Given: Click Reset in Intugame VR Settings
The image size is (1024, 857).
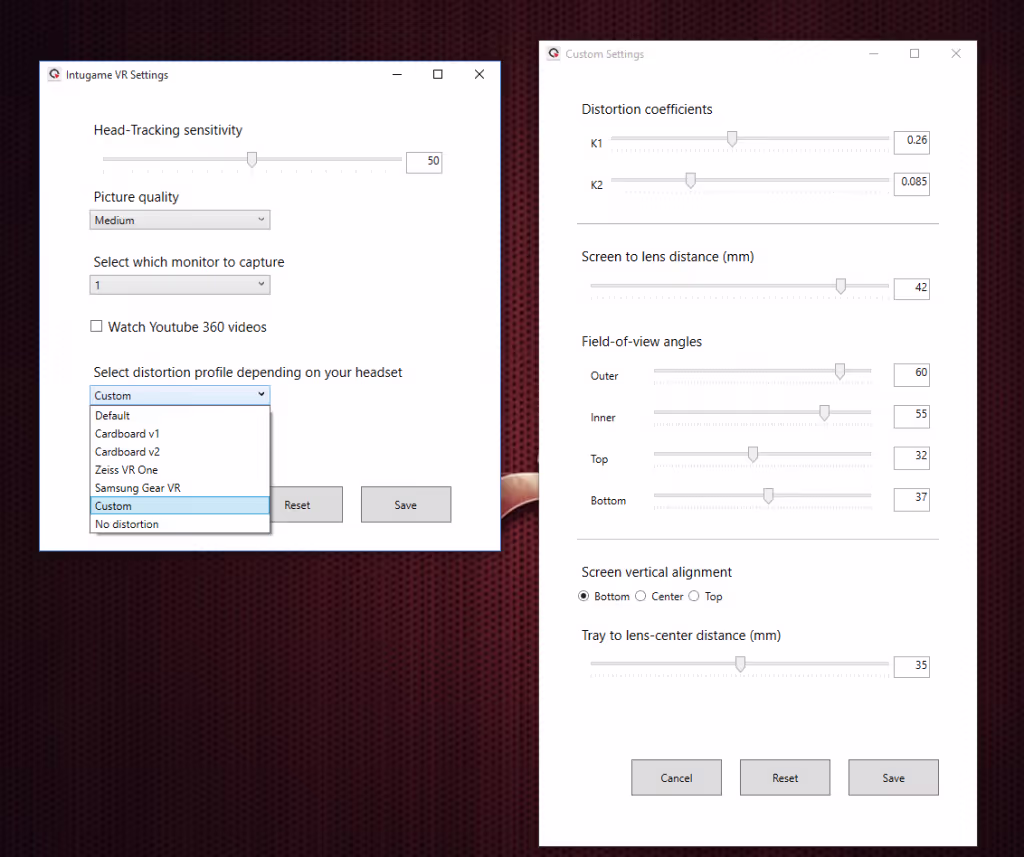Looking at the screenshot, I should (306, 504).
